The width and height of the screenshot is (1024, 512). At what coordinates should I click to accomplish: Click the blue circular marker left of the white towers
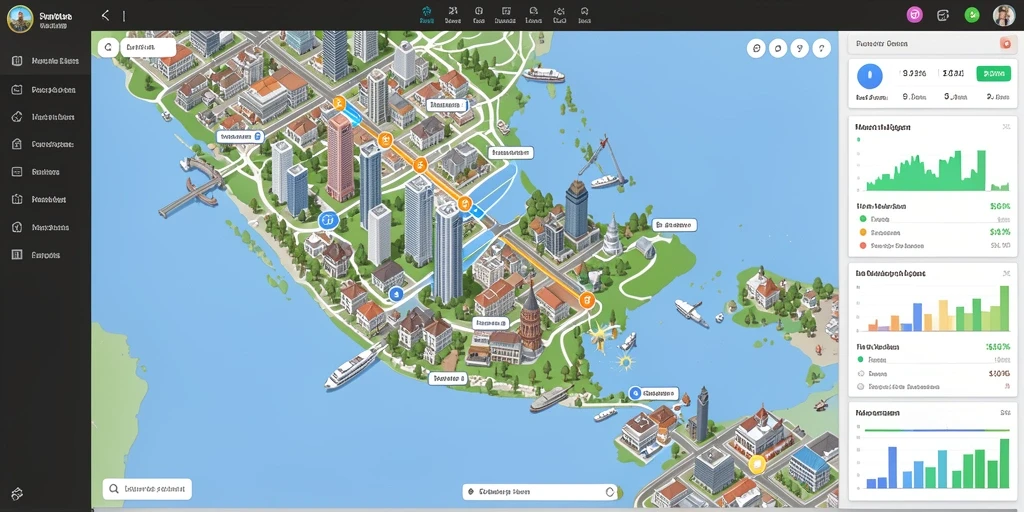tap(327, 221)
